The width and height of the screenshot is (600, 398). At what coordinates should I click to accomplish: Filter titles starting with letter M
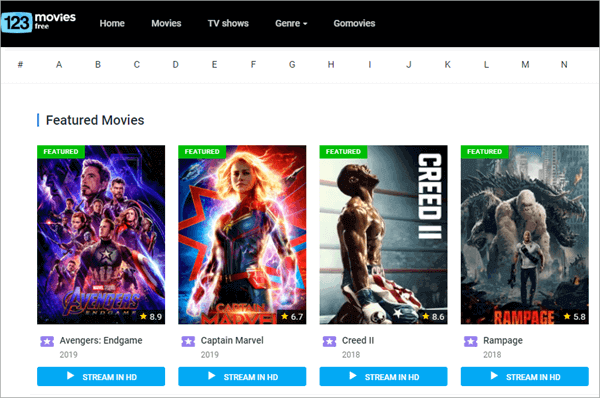coord(525,64)
